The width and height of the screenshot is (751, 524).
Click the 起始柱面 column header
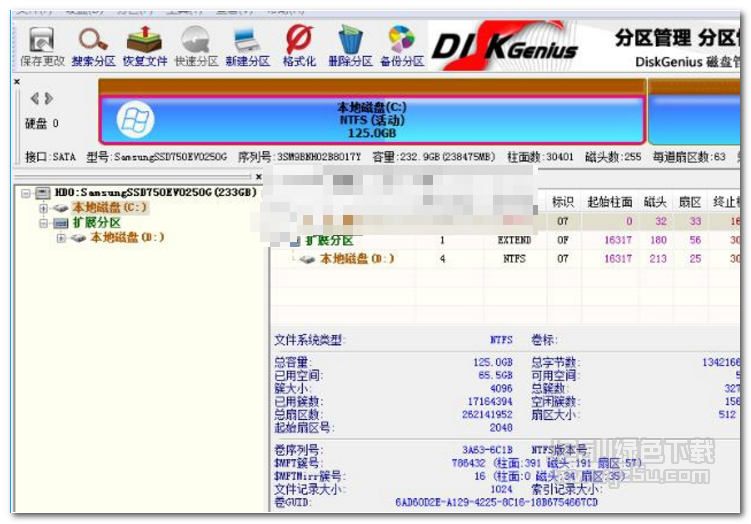610,202
